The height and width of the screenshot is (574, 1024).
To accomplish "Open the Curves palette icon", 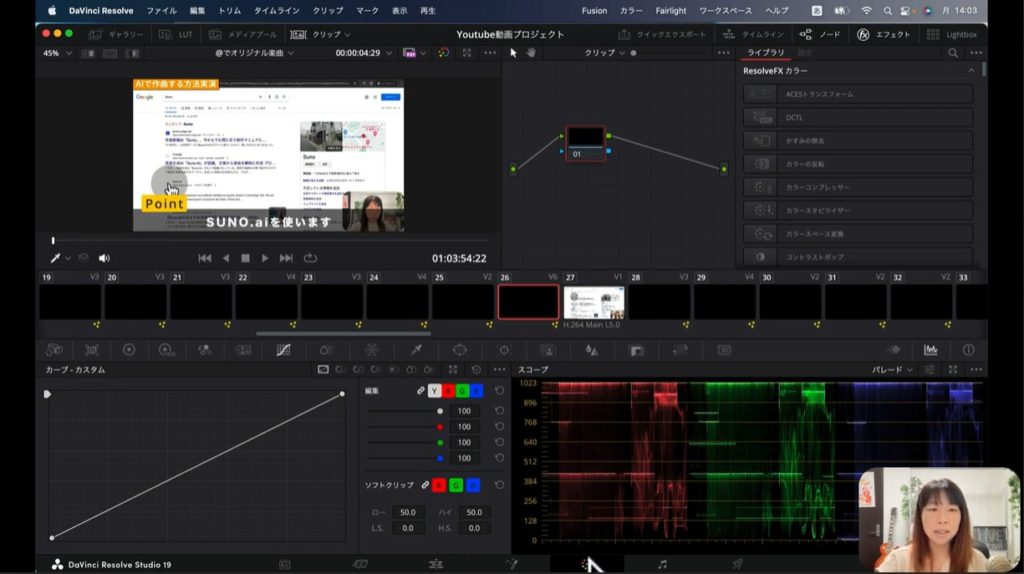I will tap(283, 350).
